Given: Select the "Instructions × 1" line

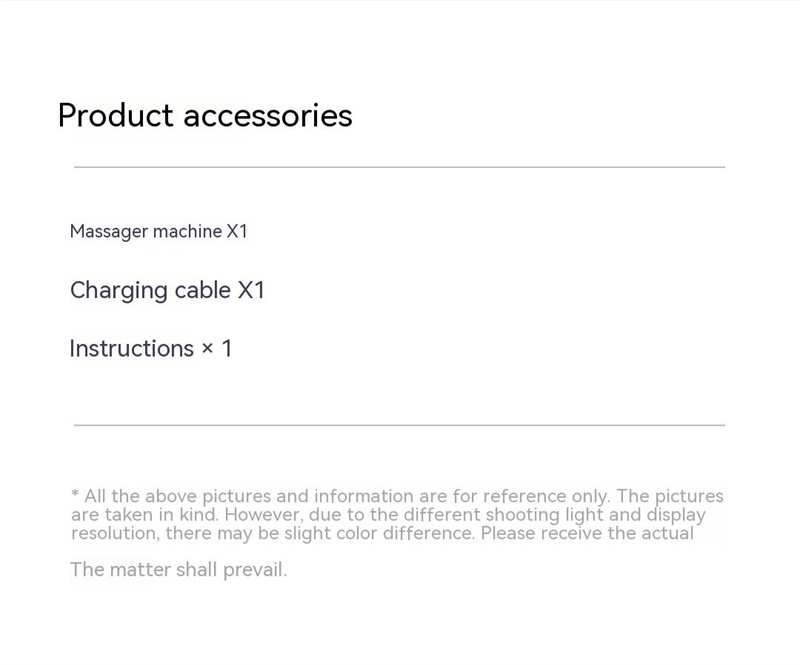Looking at the screenshot, I should click(150, 349).
